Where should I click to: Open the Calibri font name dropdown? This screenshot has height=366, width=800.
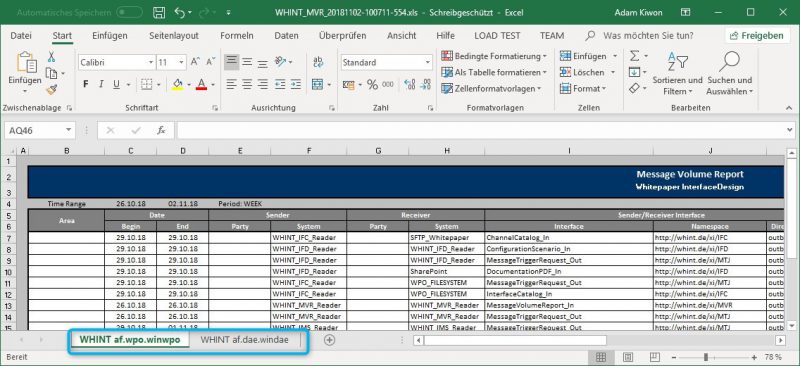(x=151, y=63)
